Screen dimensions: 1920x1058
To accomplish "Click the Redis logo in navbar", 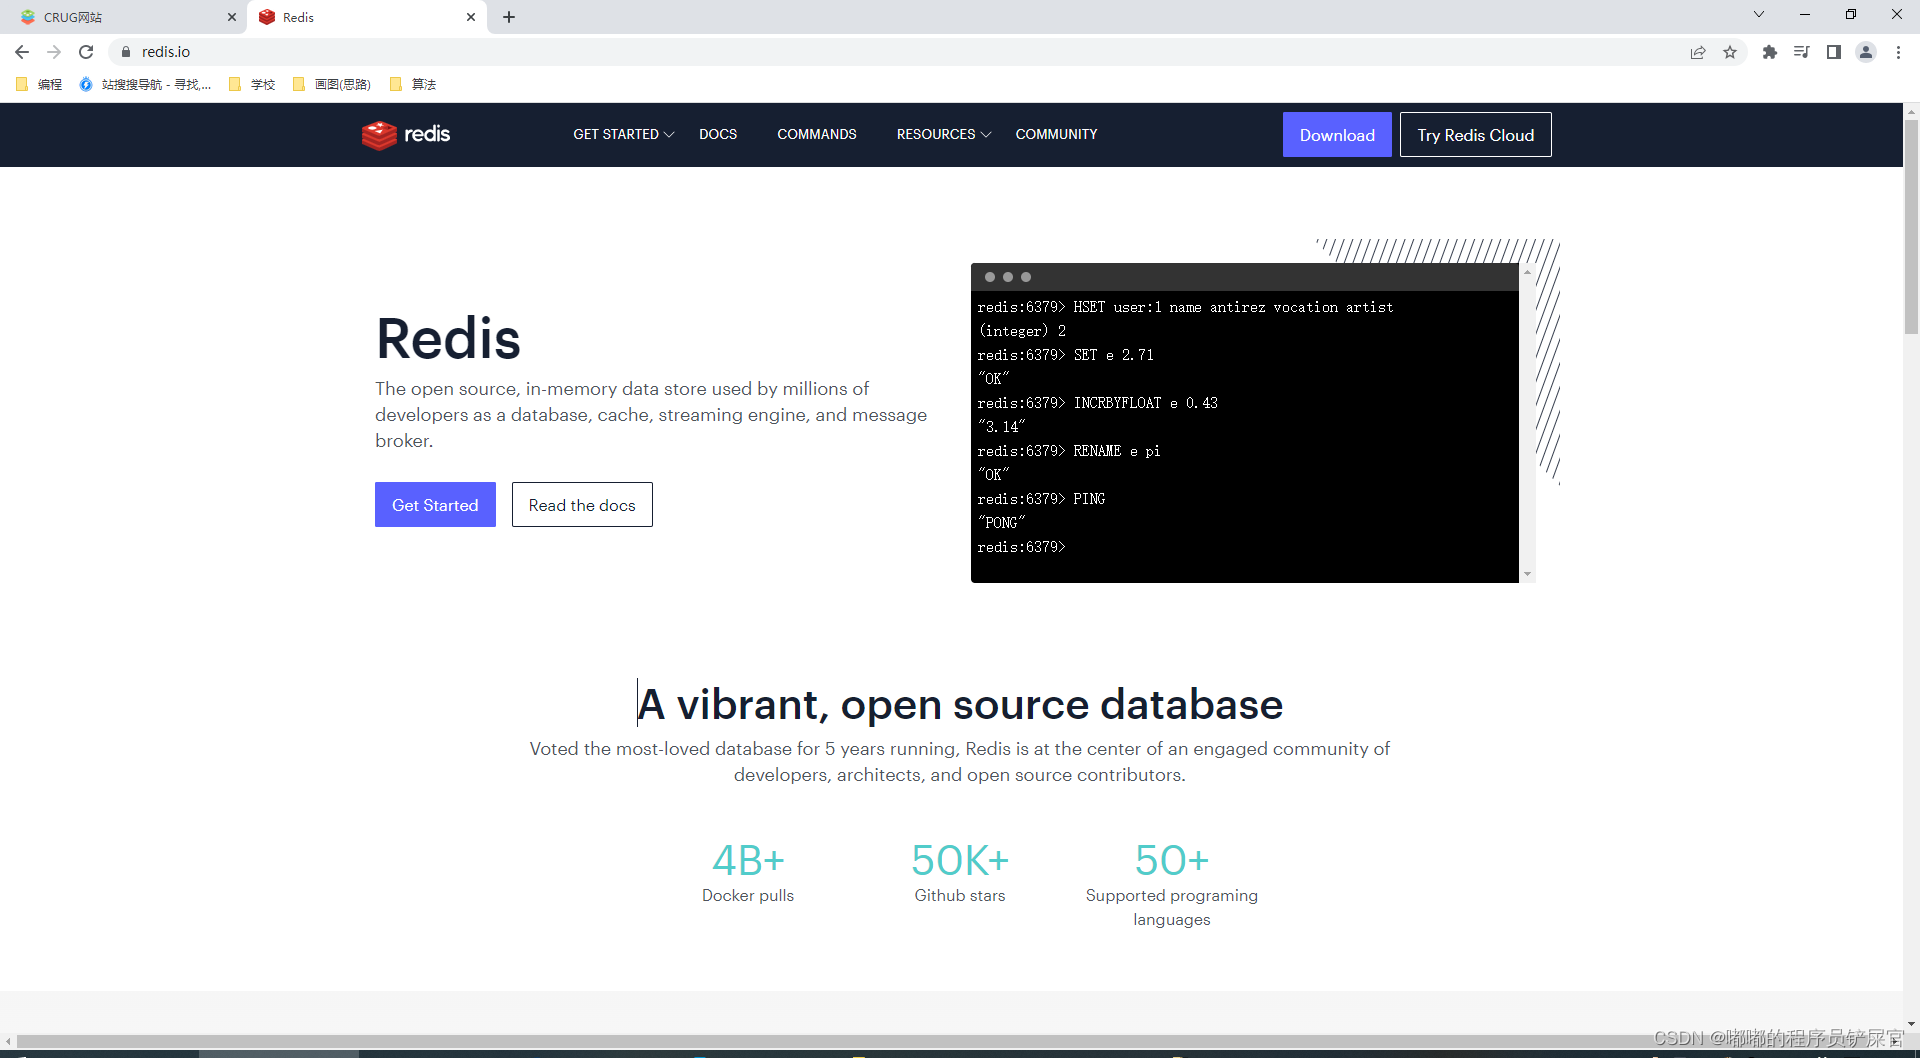I will tap(406, 134).
